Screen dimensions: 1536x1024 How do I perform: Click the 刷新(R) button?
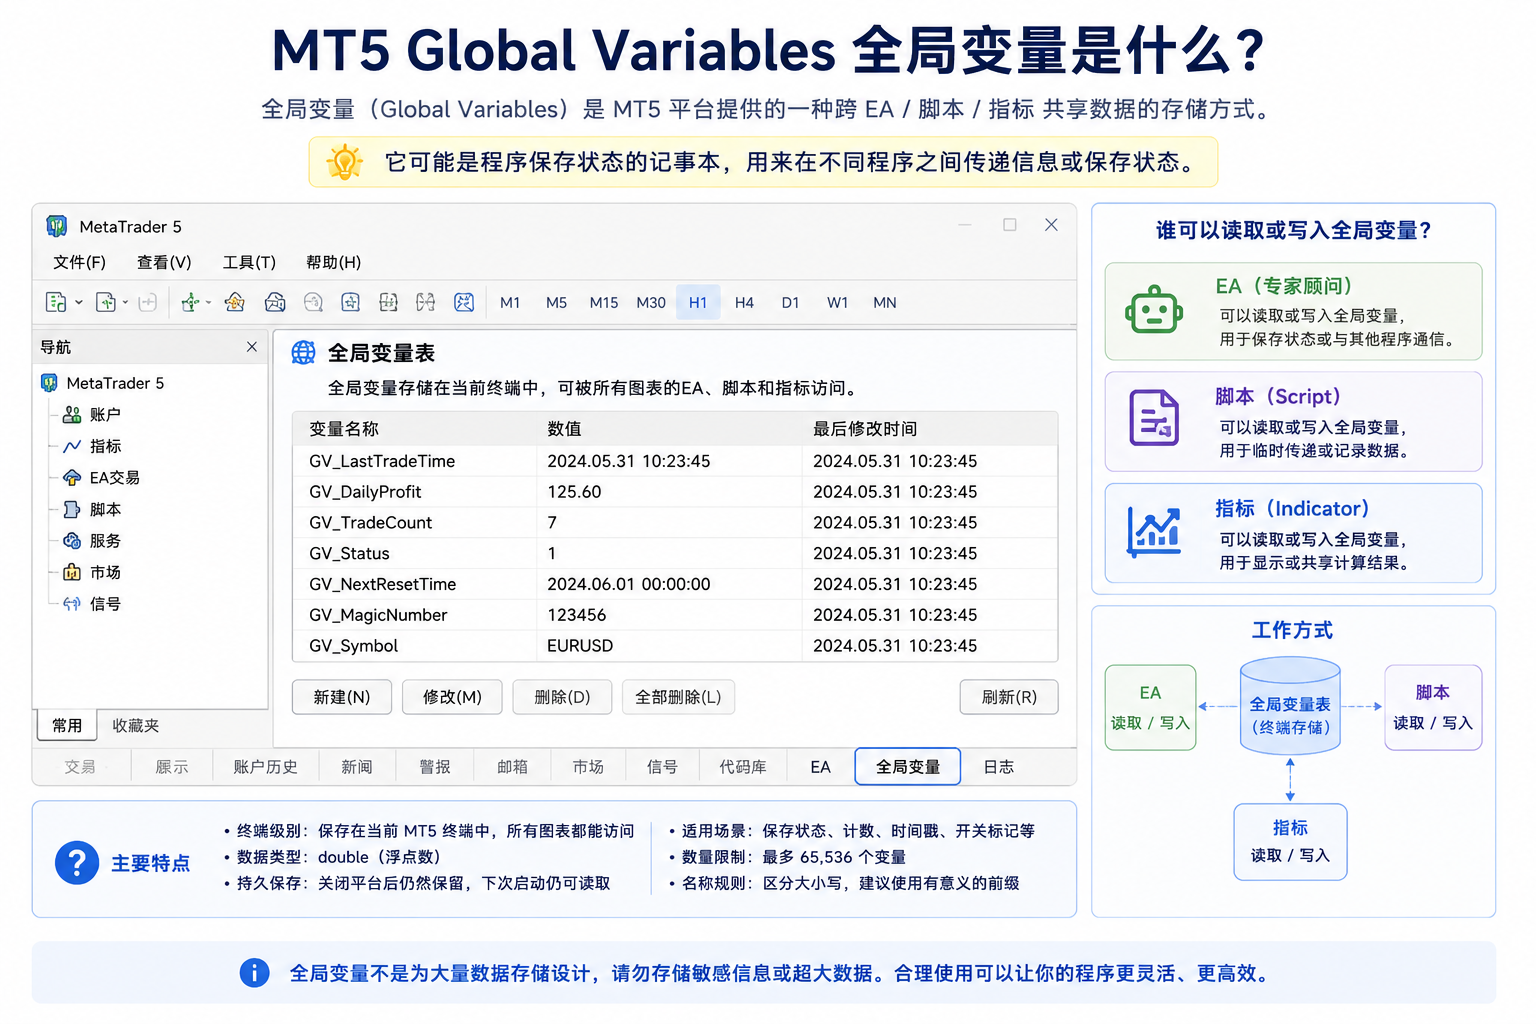click(x=1009, y=697)
